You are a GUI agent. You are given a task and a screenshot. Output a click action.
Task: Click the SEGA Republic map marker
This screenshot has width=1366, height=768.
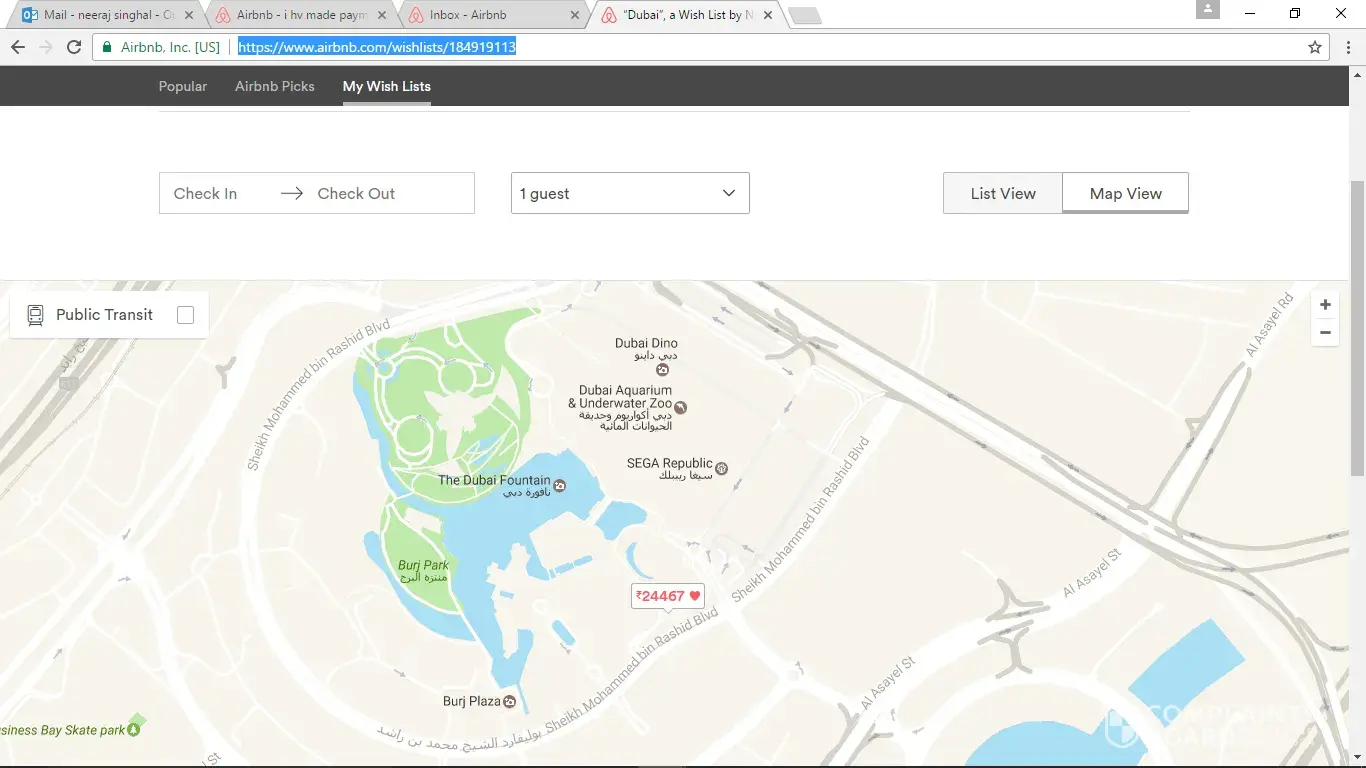(x=722, y=468)
